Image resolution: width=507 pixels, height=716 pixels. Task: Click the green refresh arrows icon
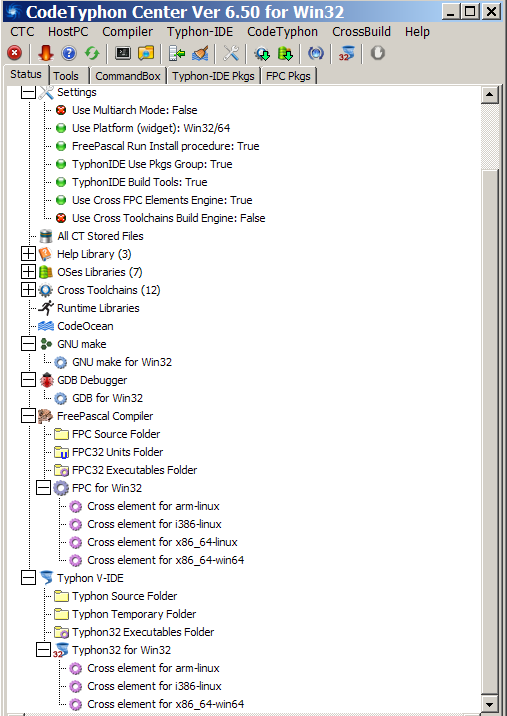[x=92, y=53]
